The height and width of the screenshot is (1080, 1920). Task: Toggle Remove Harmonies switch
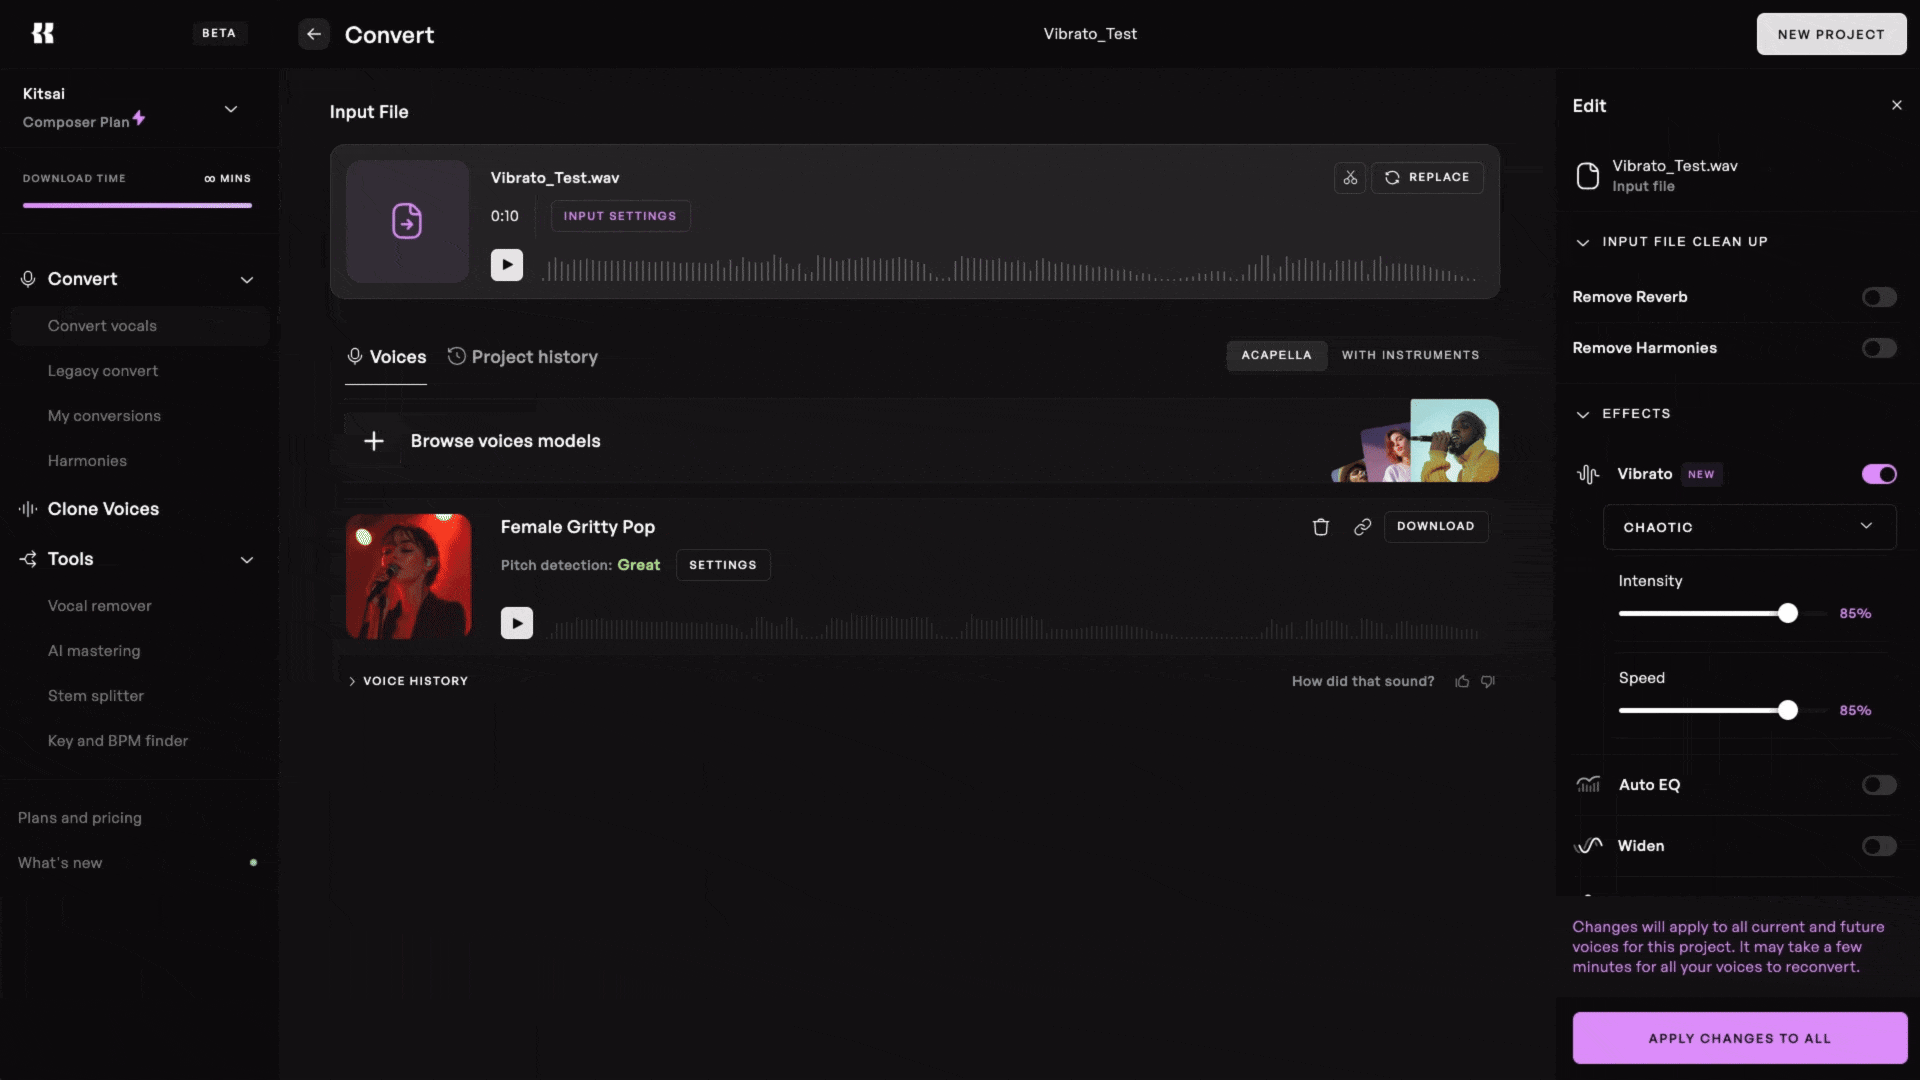pyautogui.click(x=1879, y=348)
